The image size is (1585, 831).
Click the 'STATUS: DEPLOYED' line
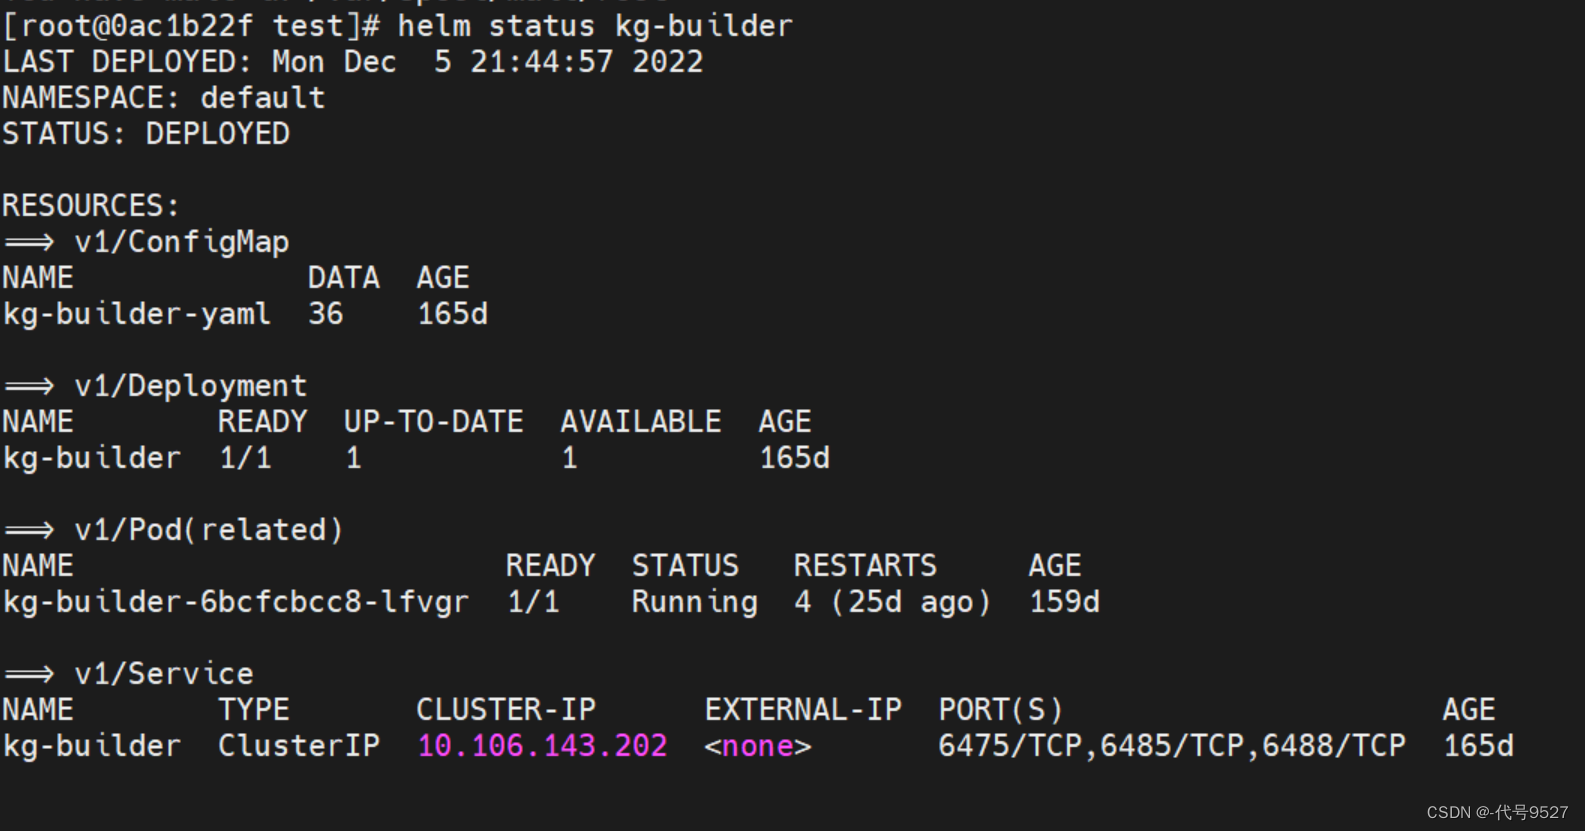[x=146, y=134]
